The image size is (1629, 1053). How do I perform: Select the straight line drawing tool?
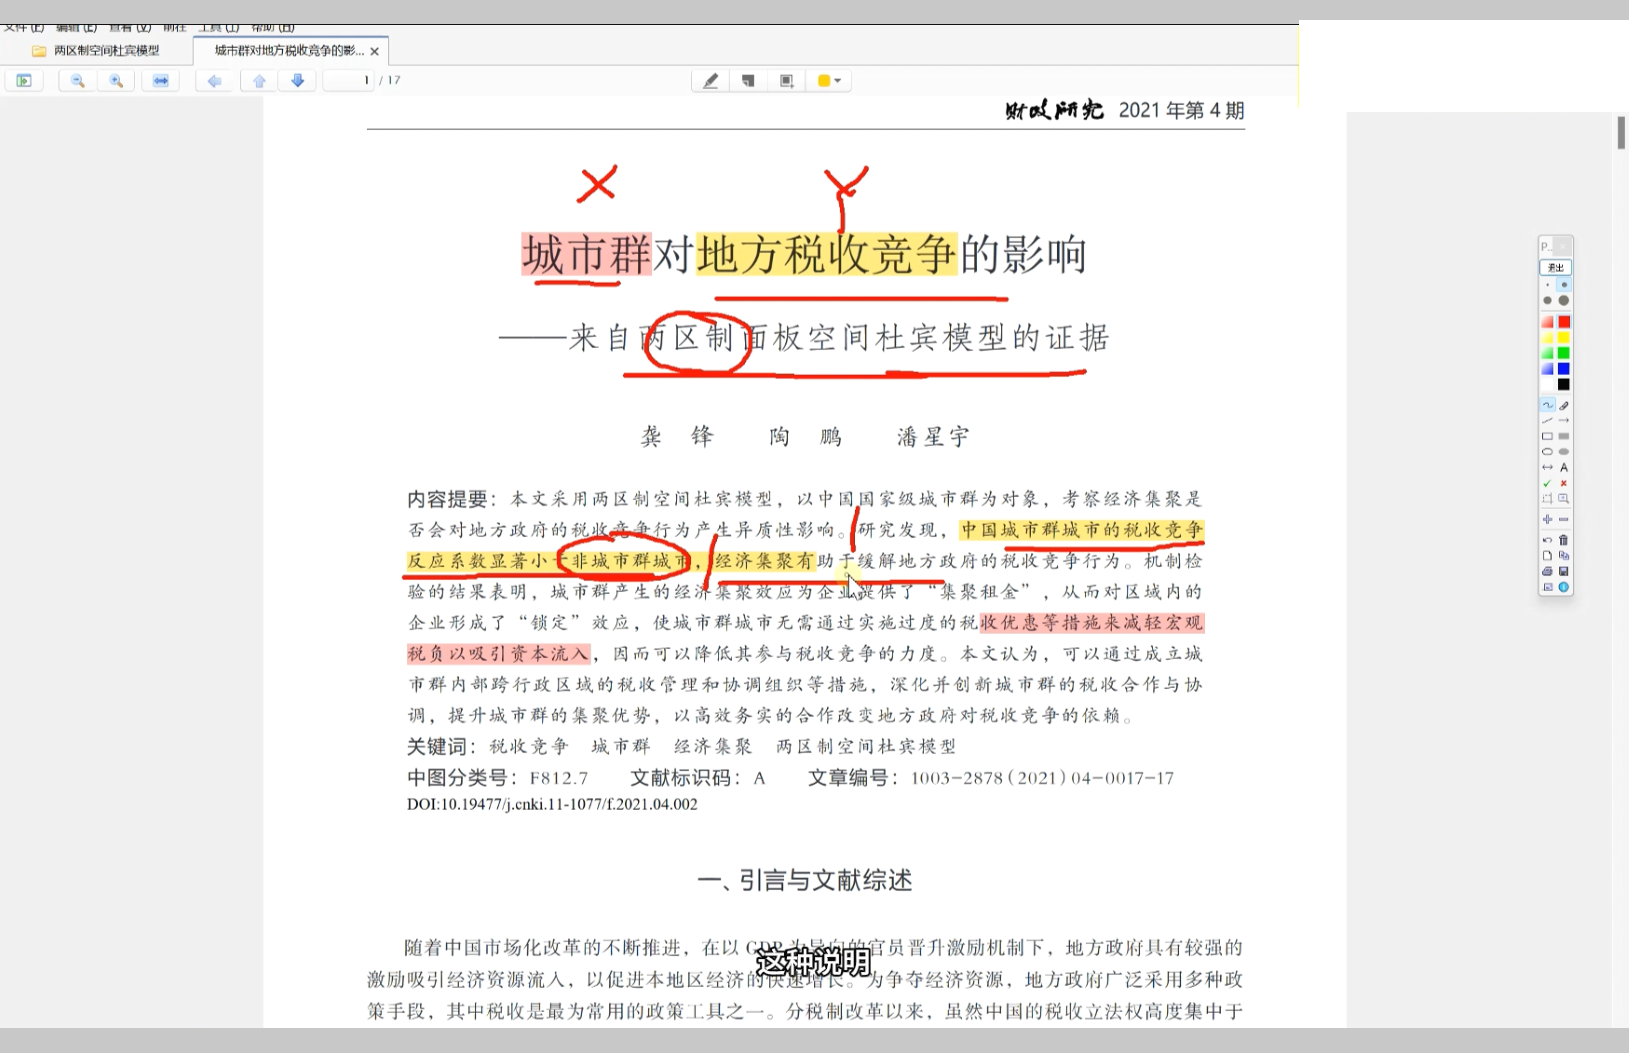(x=1547, y=421)
